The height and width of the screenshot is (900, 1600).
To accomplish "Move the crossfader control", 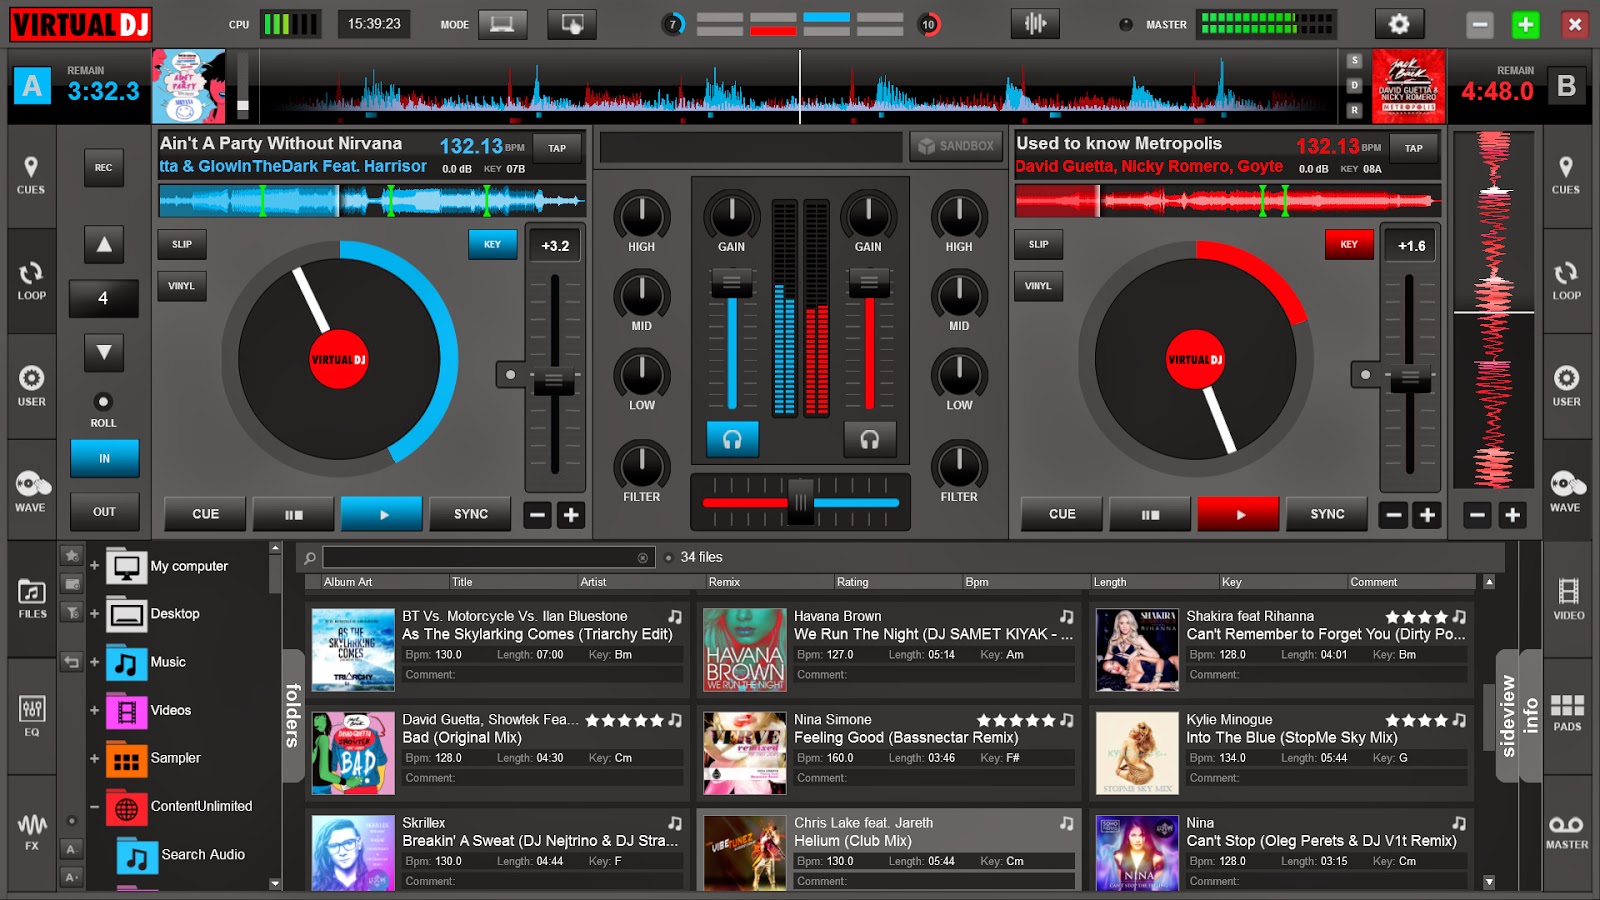I will coord(800,503).
